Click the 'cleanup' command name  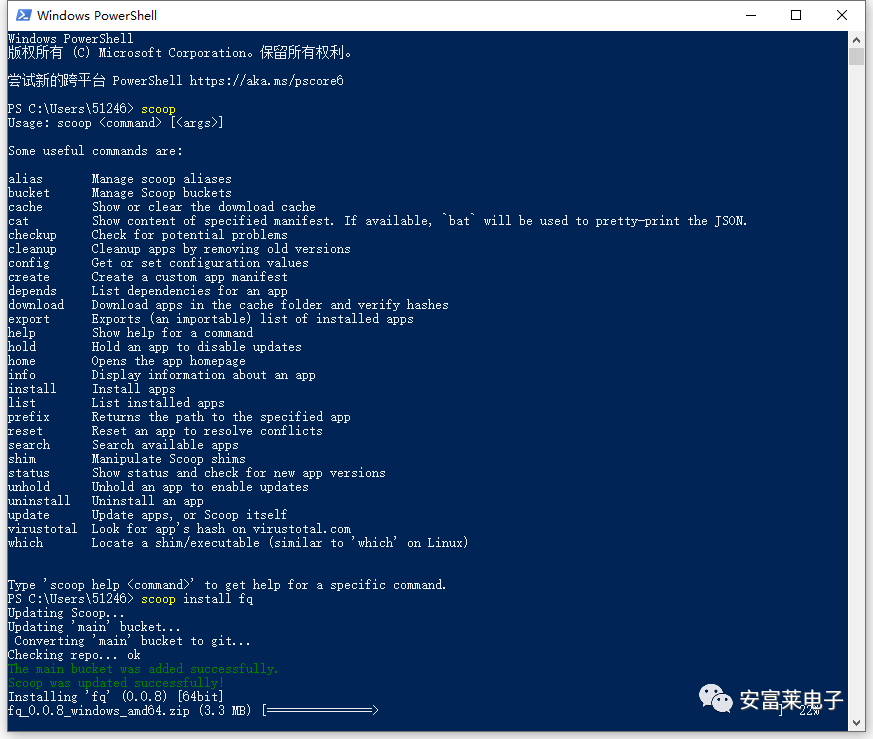[32, 249]
